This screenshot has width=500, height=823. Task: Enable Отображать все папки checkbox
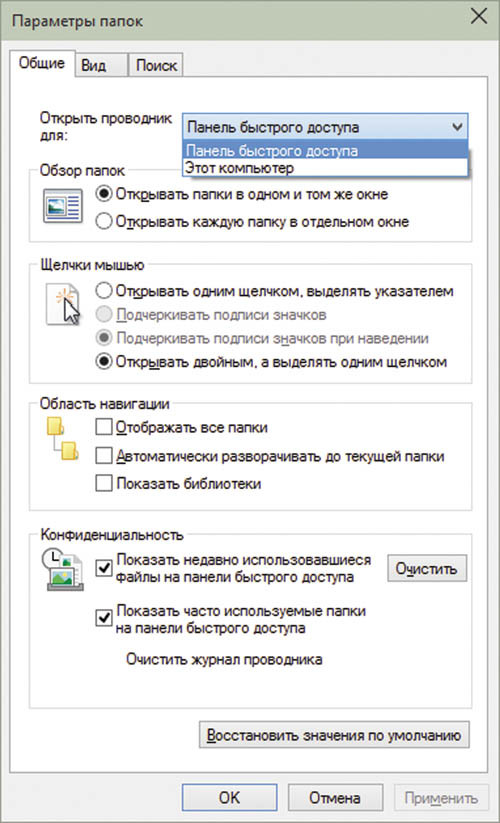[104, 427]
